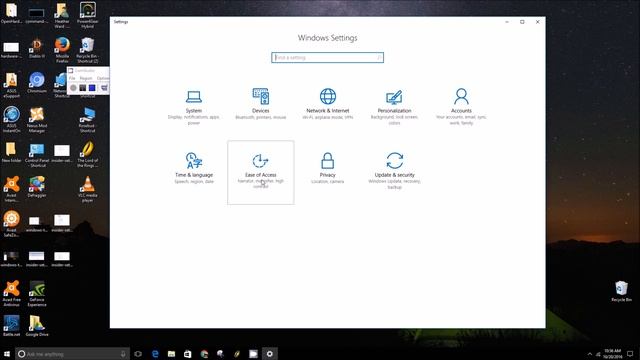Open Network & Internet settings
Screen dimensions: 640x360
[327, 104]
